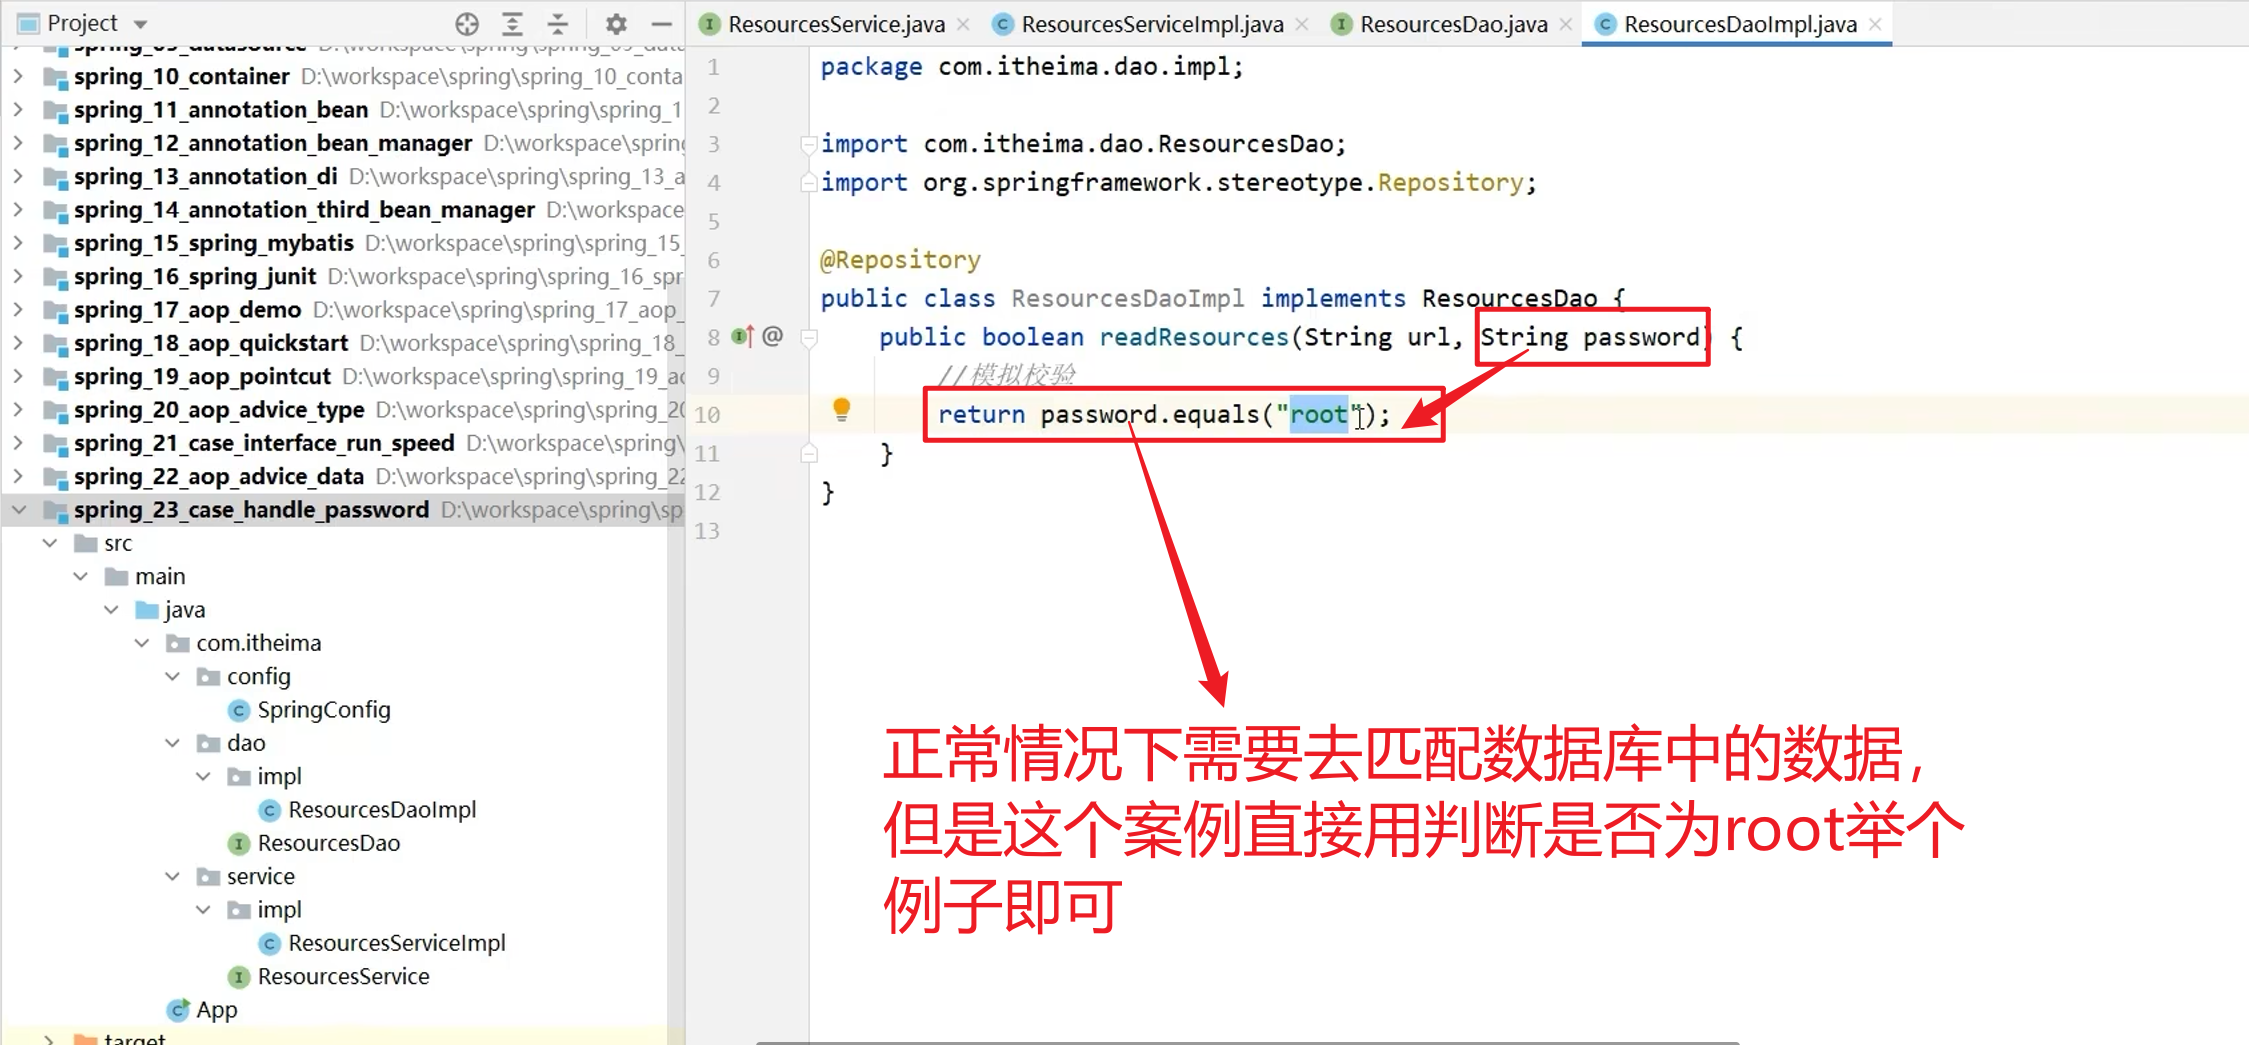Open the Project view dropdown

141,23
